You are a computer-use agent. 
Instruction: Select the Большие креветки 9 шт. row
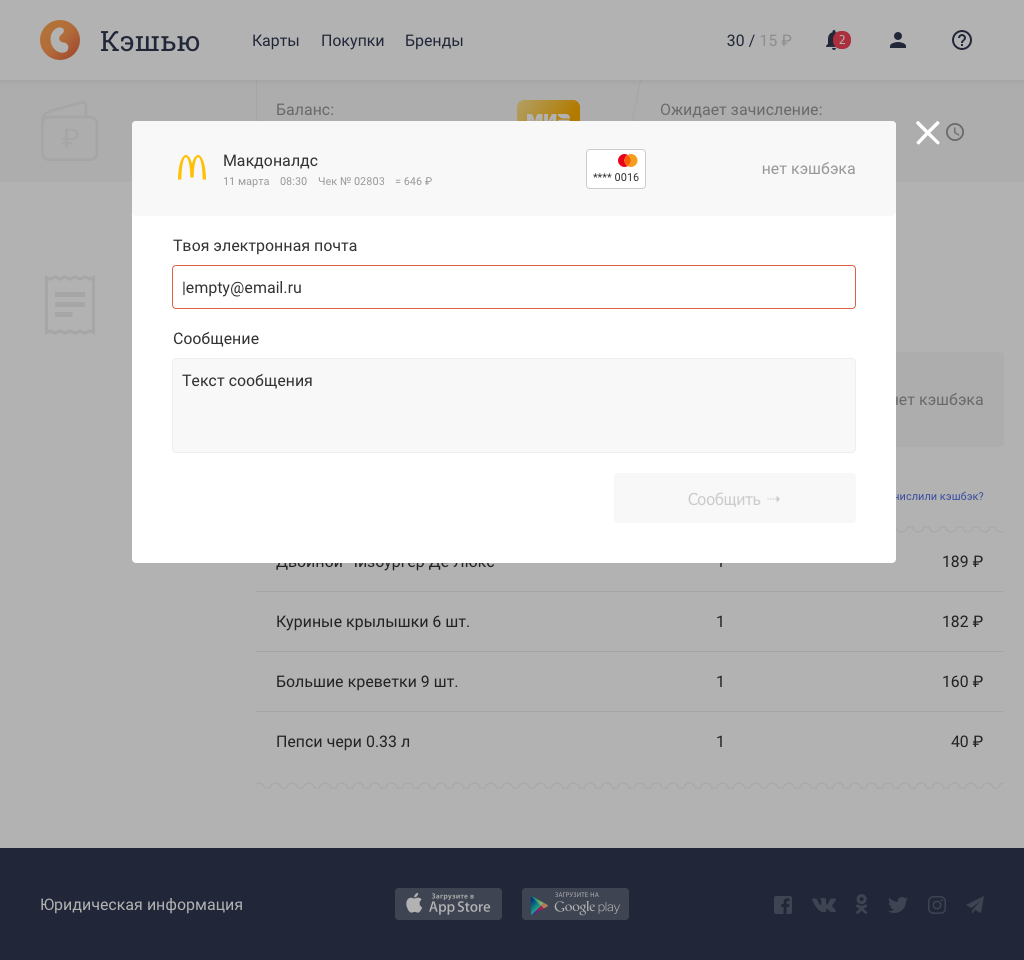[x=630, y=682]
